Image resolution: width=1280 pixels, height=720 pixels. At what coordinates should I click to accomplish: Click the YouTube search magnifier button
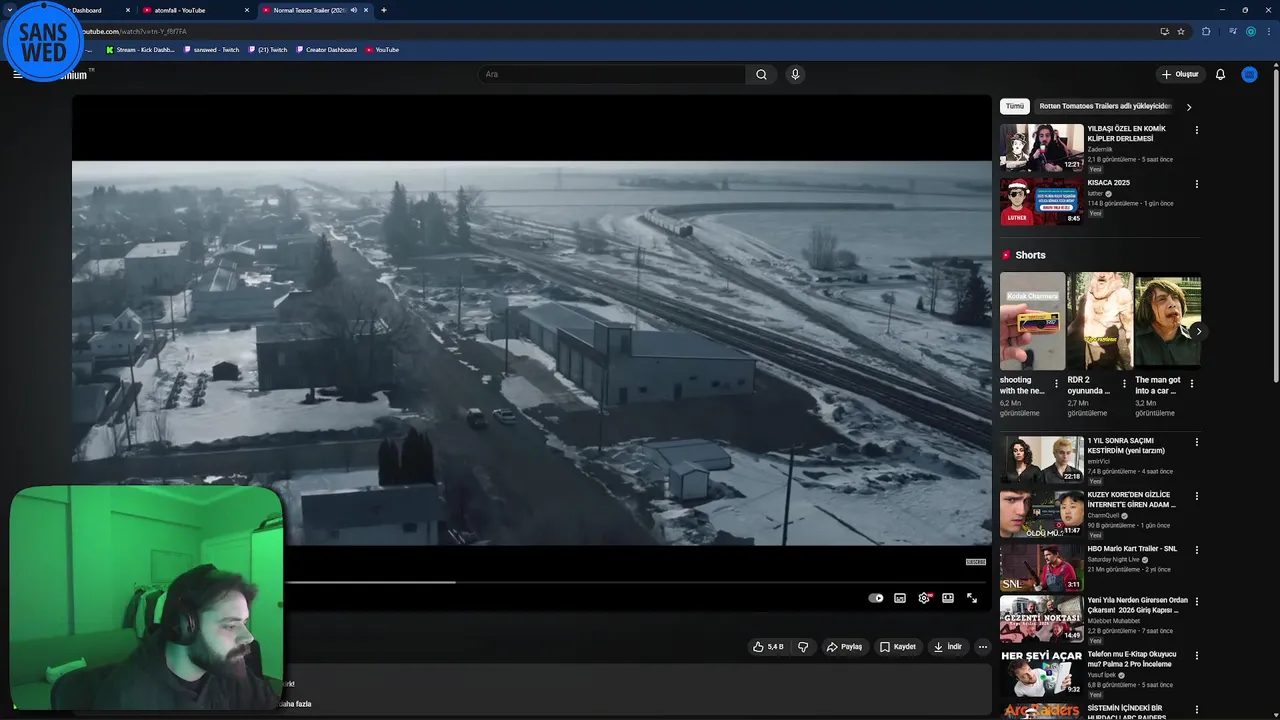[761, 74]
